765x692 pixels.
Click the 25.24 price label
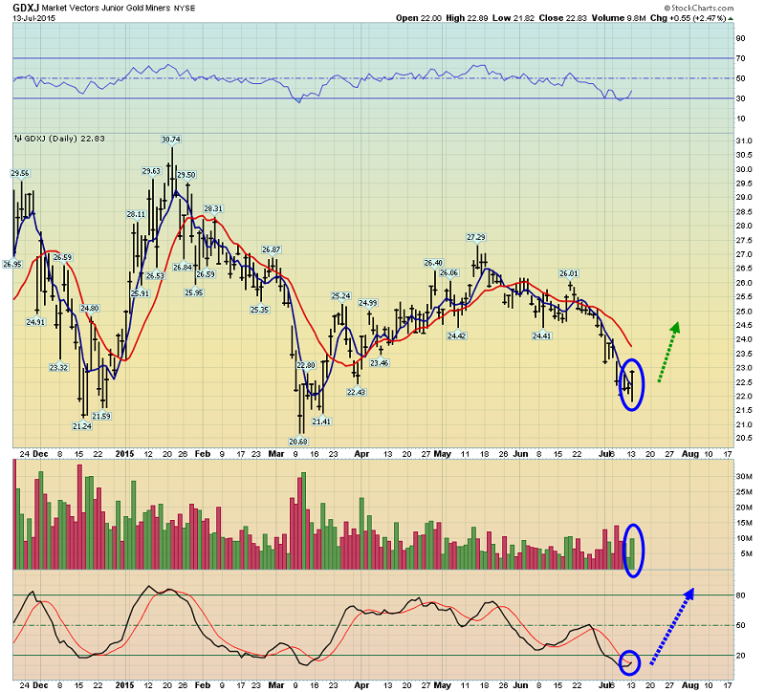pos(341,296)
